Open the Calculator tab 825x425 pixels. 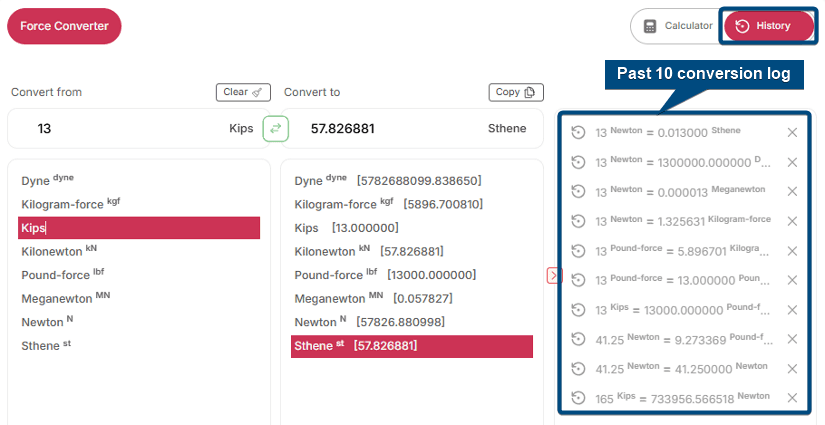pyautogui.click(x=679, y=26)
